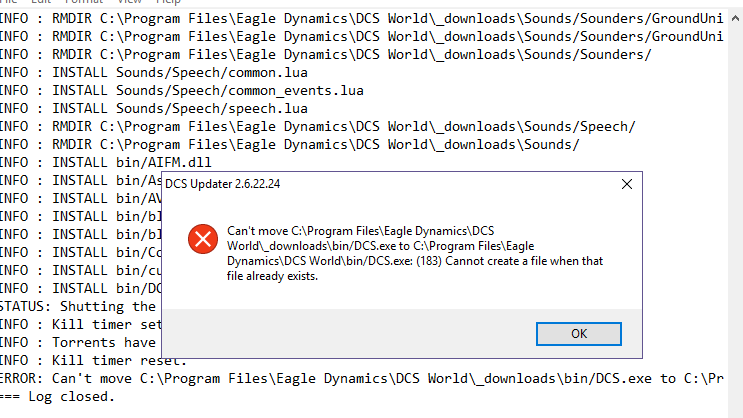Click the red error icon in dialog
The height and width of the screenshot is (418, 743).
click(203, 239)
